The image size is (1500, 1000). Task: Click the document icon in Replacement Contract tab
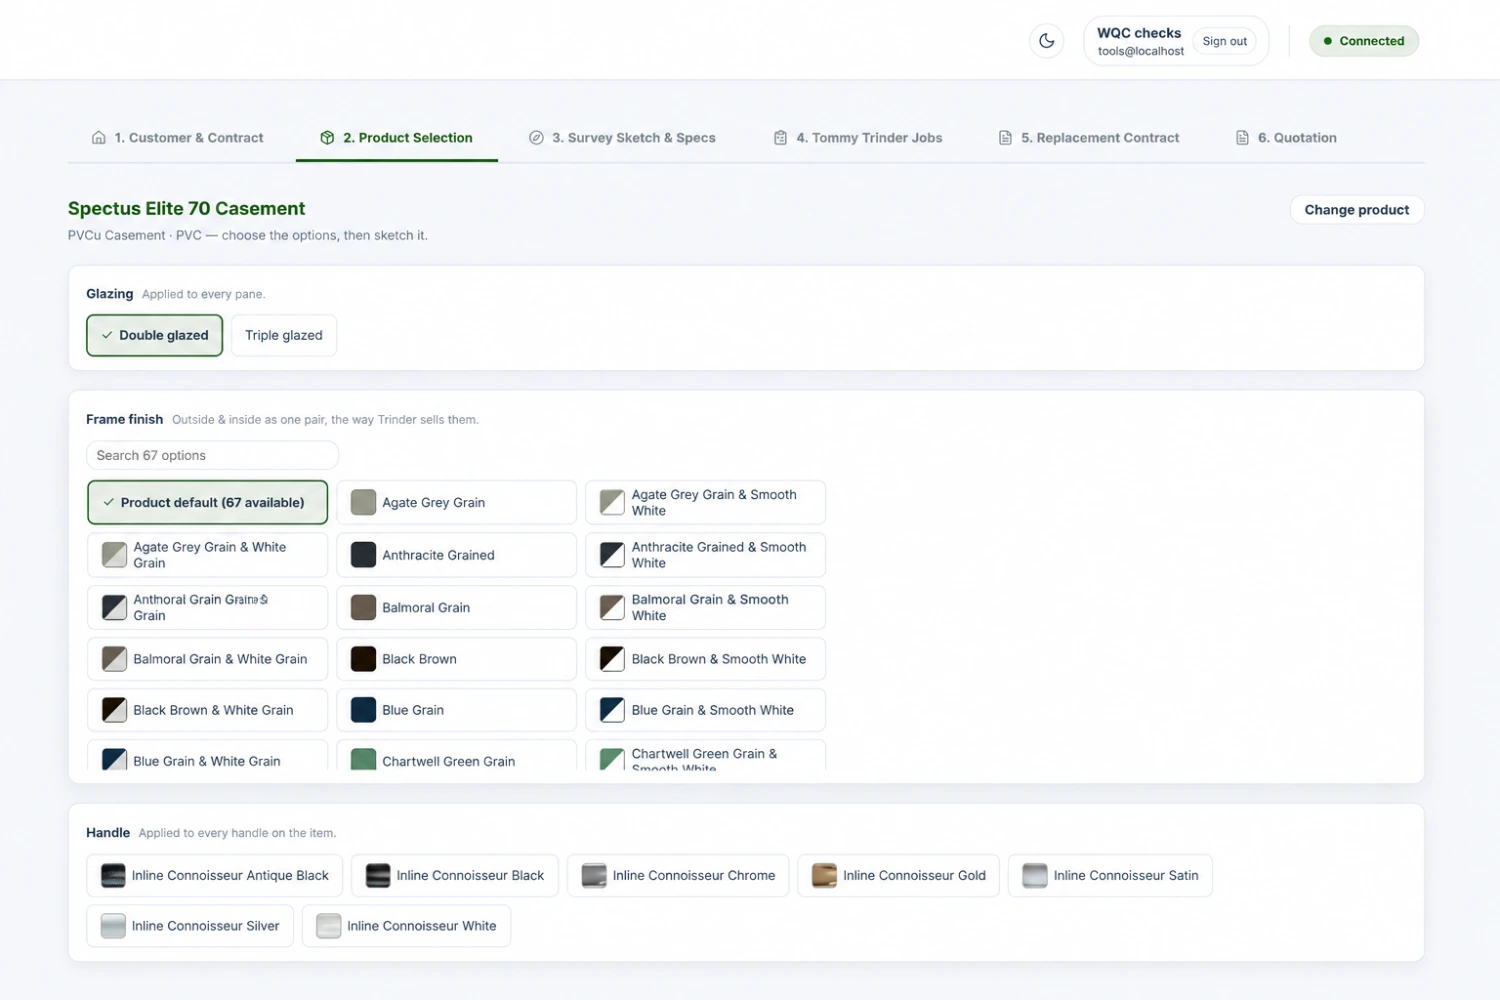(1005, 138)
